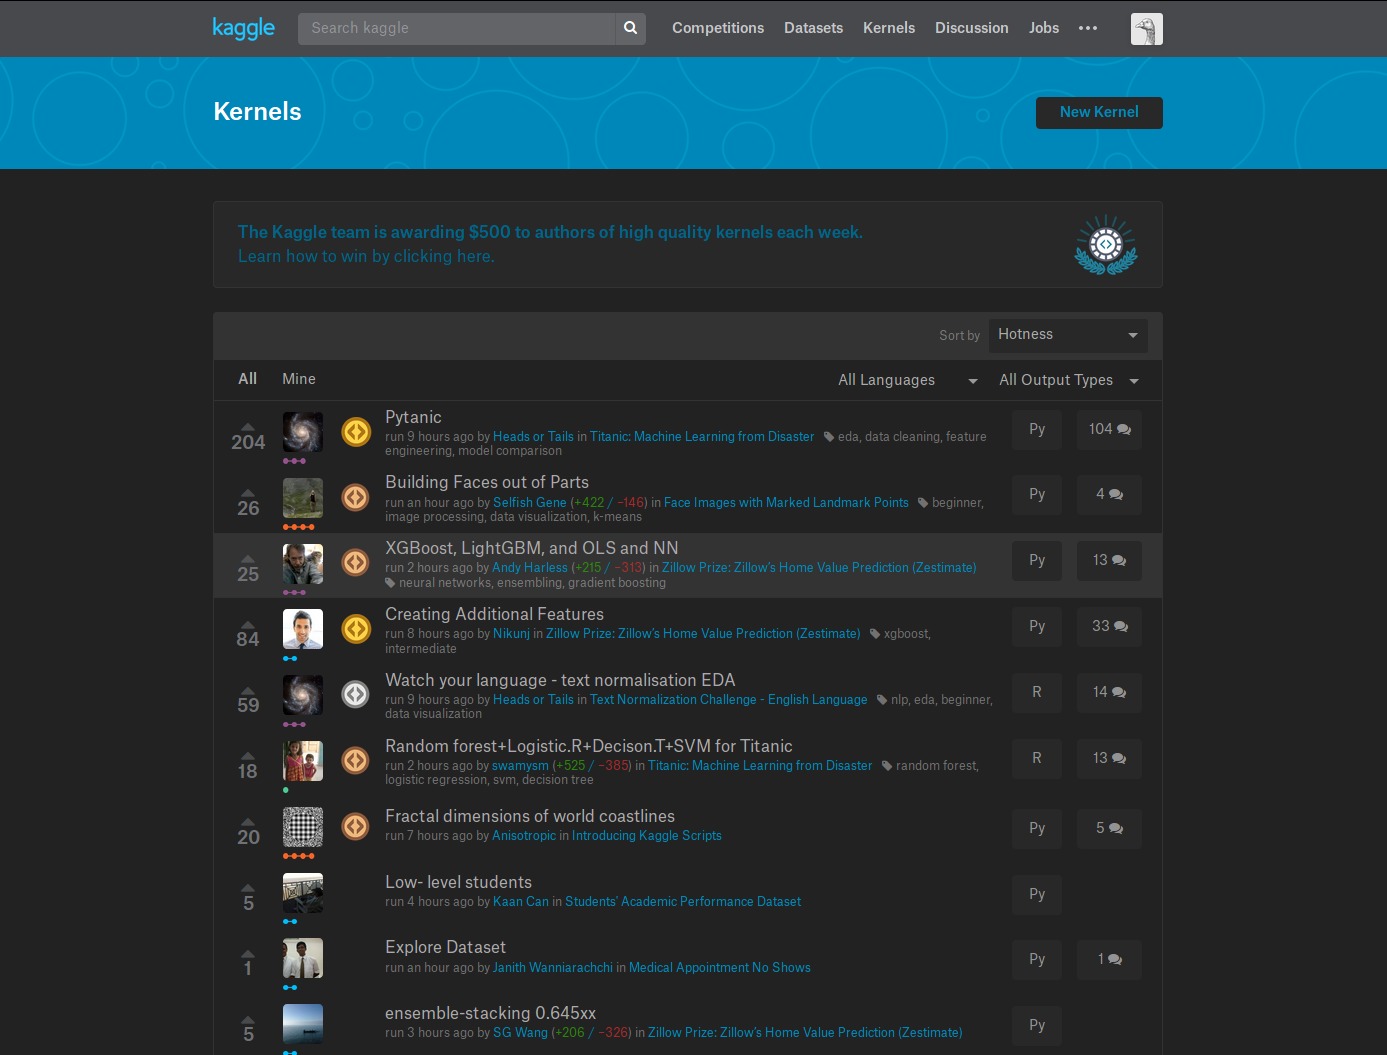This screenshot has height=1055, width=1387.
Task: Go to Datasets in the navbar
Action: (x=813, y=28)
